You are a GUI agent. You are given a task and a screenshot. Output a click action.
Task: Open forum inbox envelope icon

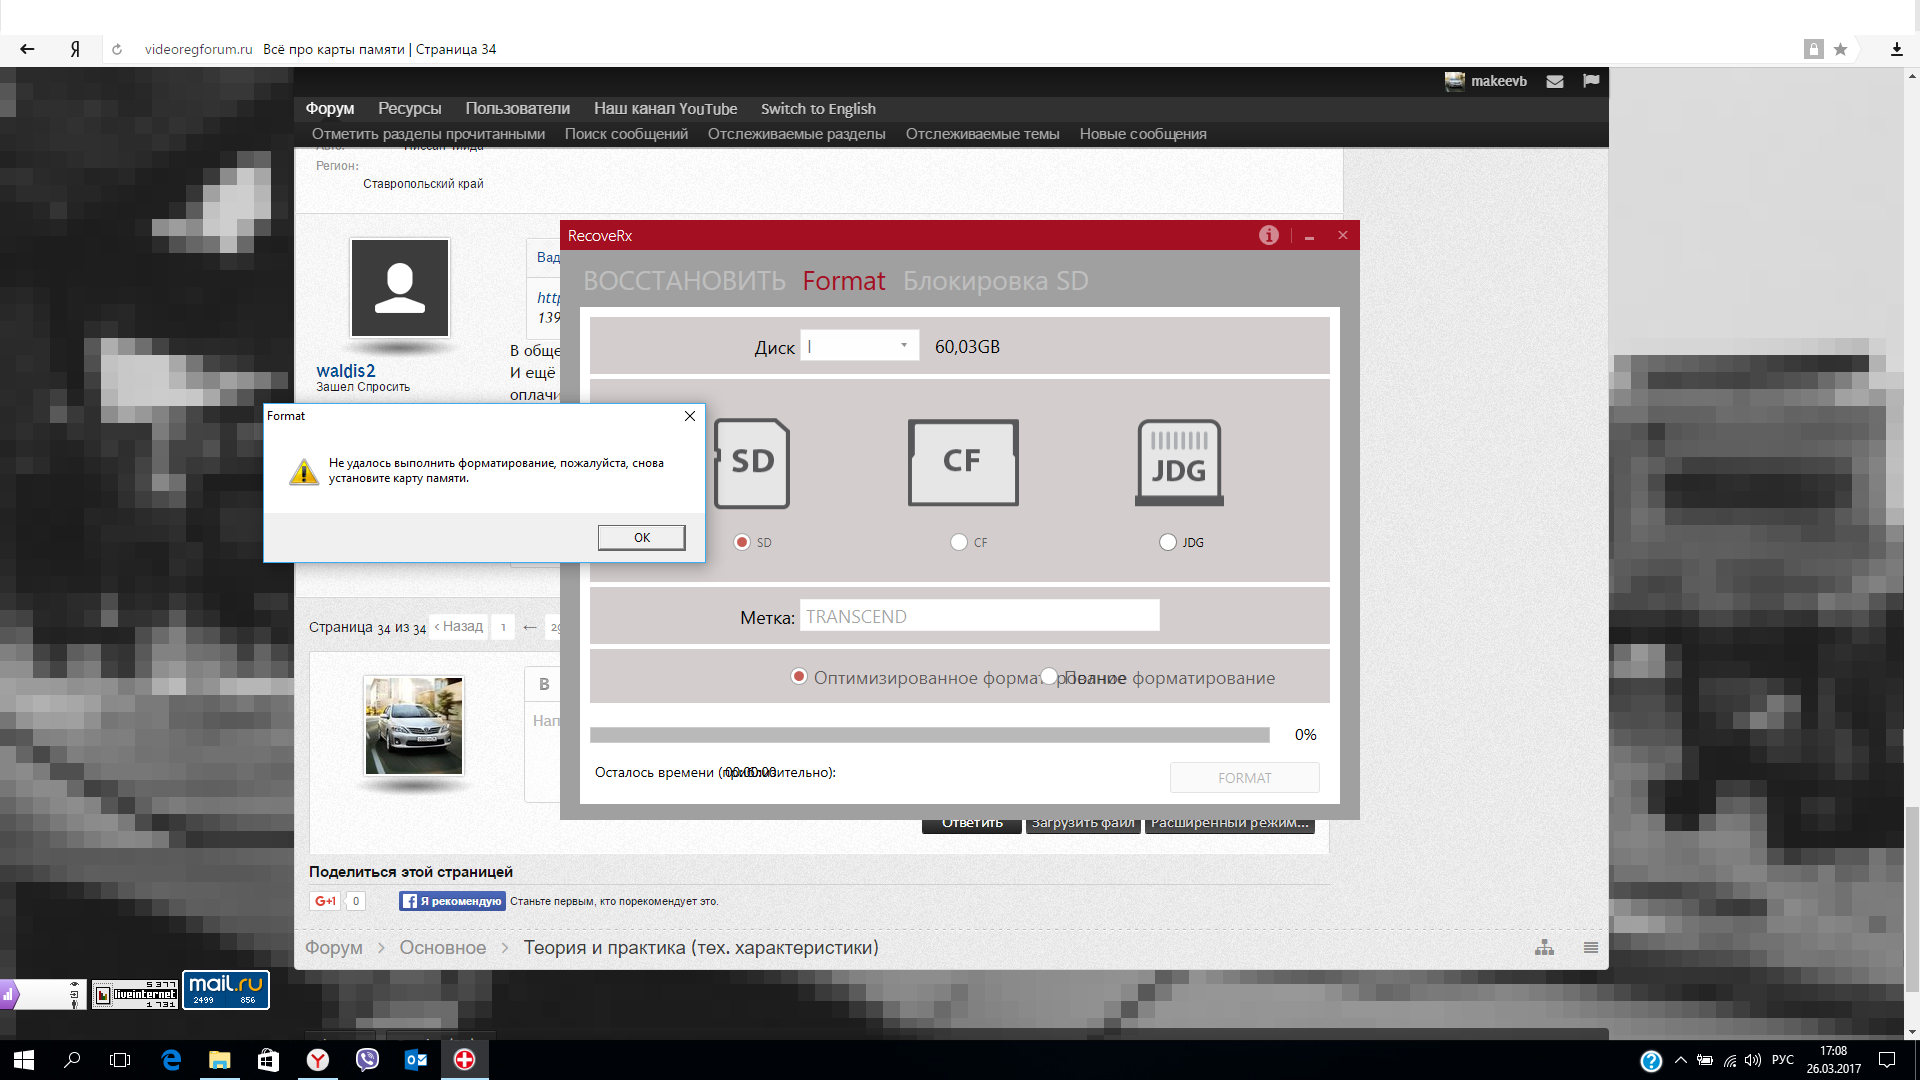coord(1554,82)
